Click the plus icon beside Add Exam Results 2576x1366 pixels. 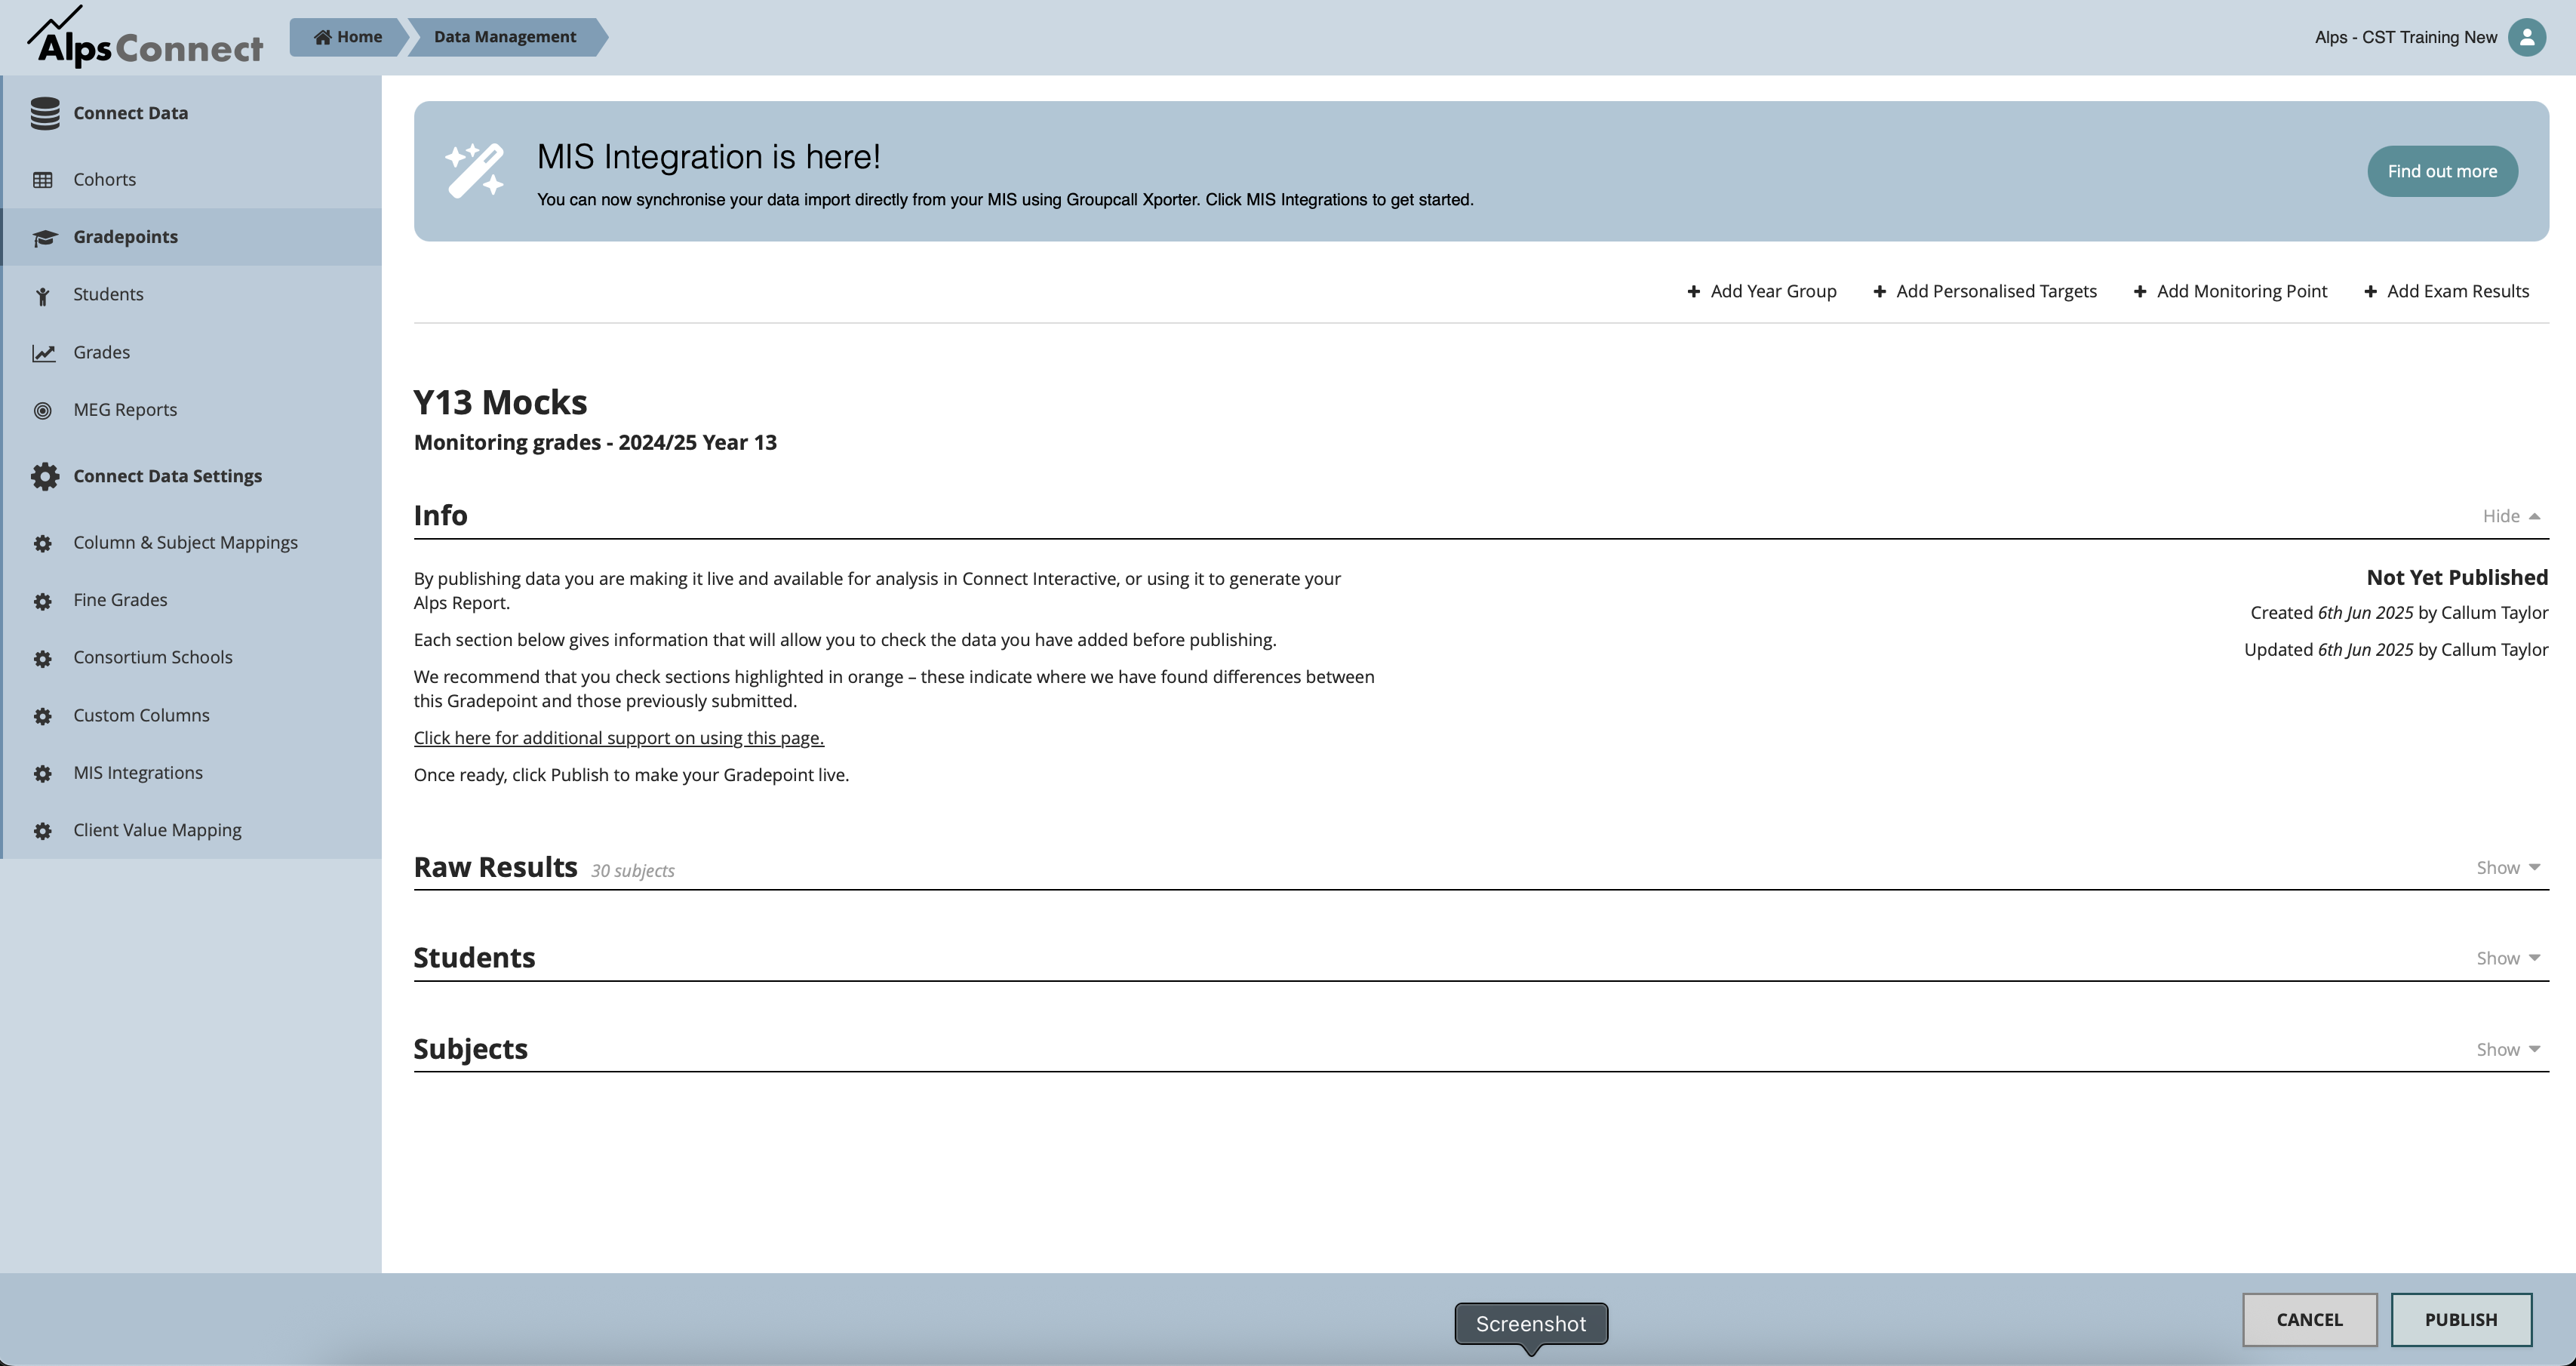click(2370, 292)
